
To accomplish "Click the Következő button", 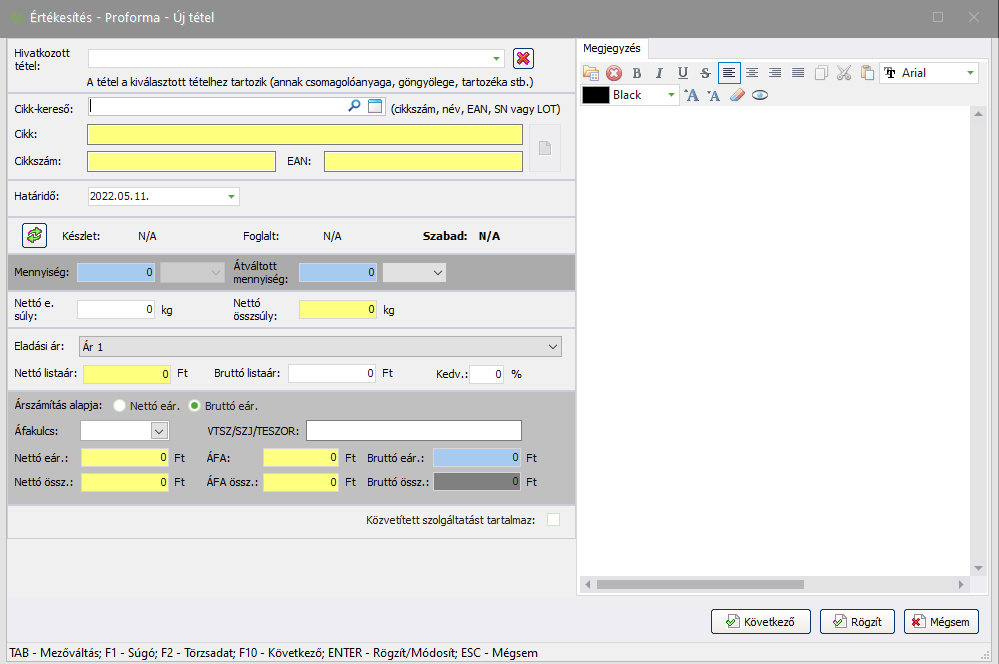I will (760, 622).
